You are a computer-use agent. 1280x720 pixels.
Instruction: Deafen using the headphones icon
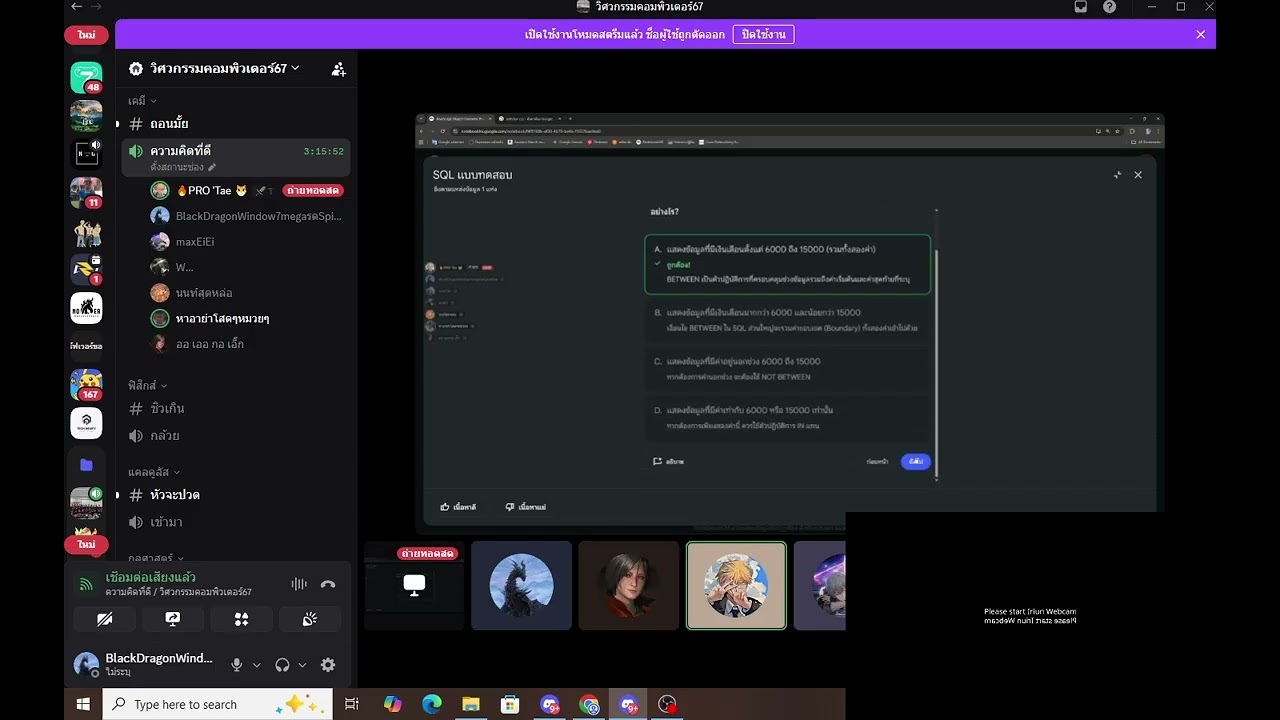(283, 665)
